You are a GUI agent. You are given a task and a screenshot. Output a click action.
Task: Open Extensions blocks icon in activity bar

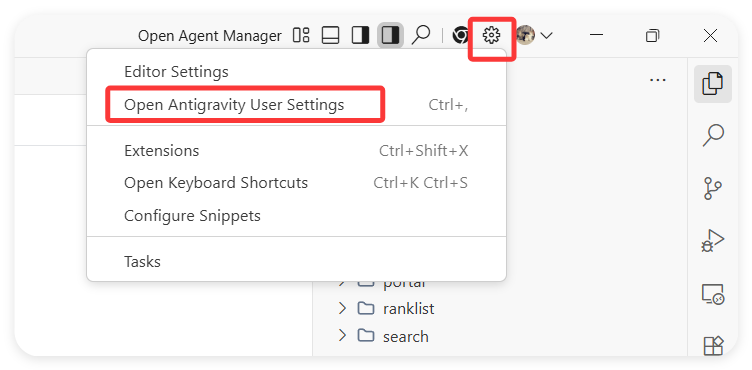coord(713,346)
